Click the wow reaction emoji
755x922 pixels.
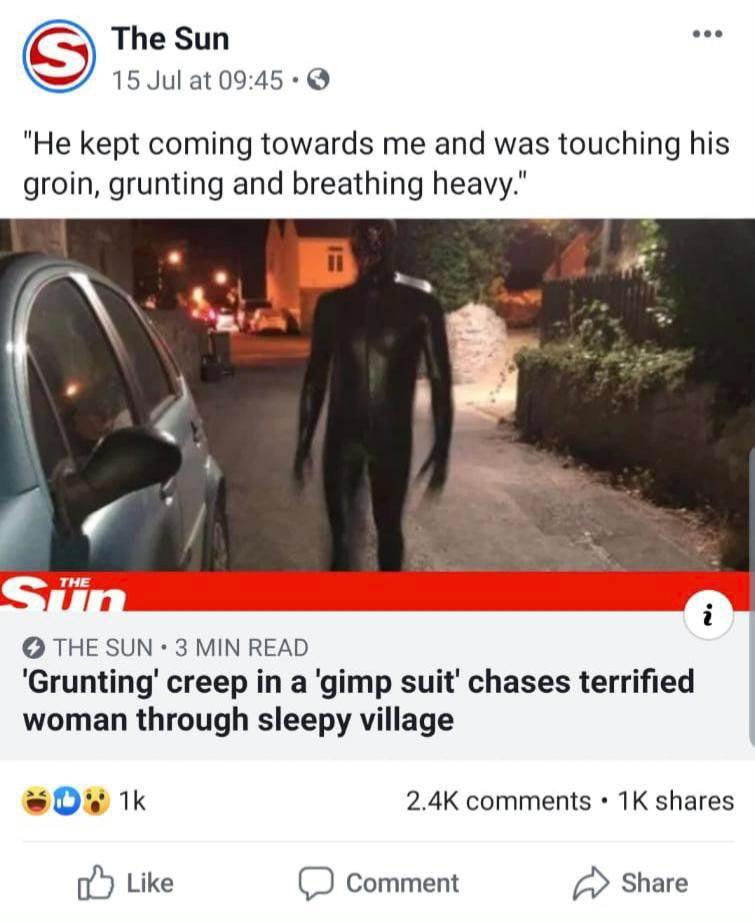[96, 801]
